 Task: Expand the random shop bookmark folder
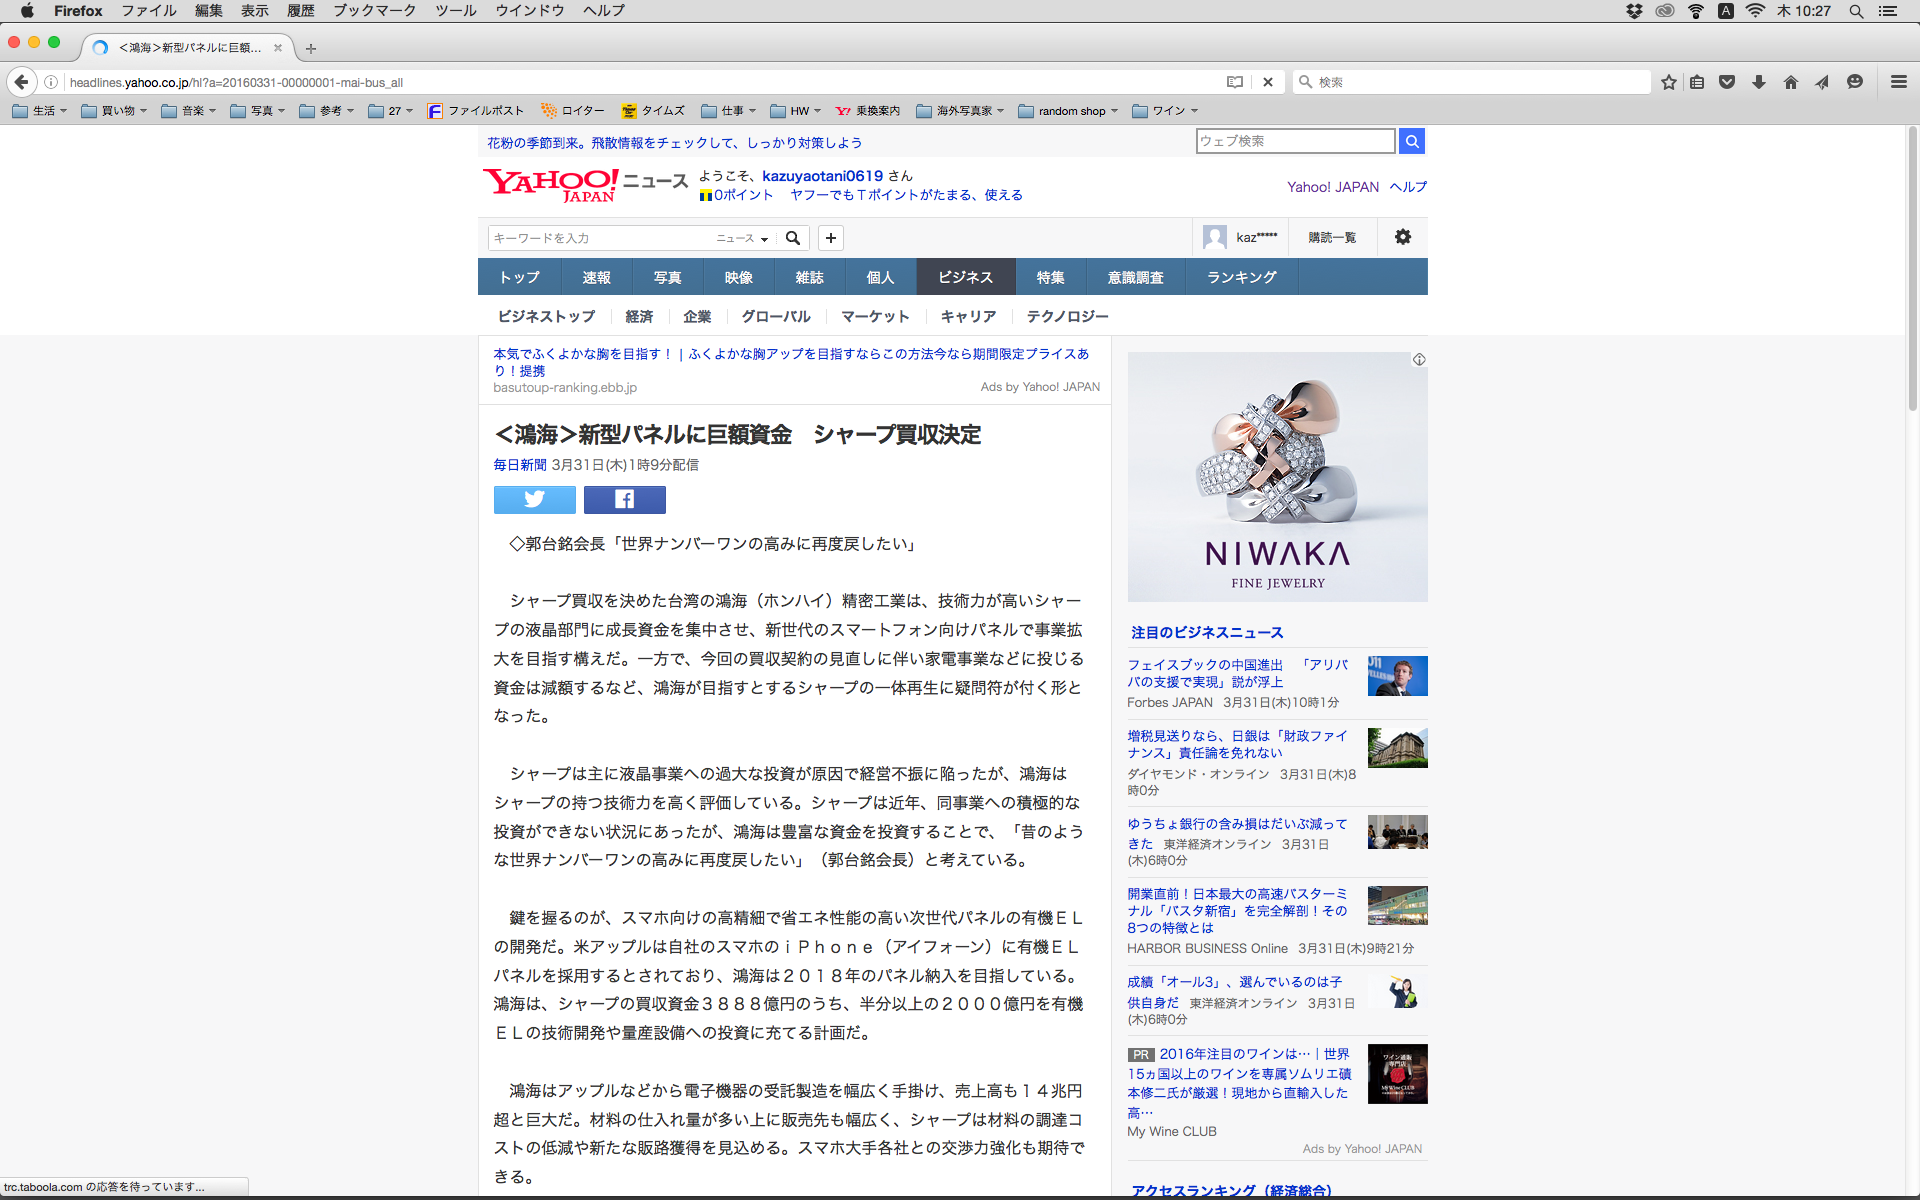1068,111
